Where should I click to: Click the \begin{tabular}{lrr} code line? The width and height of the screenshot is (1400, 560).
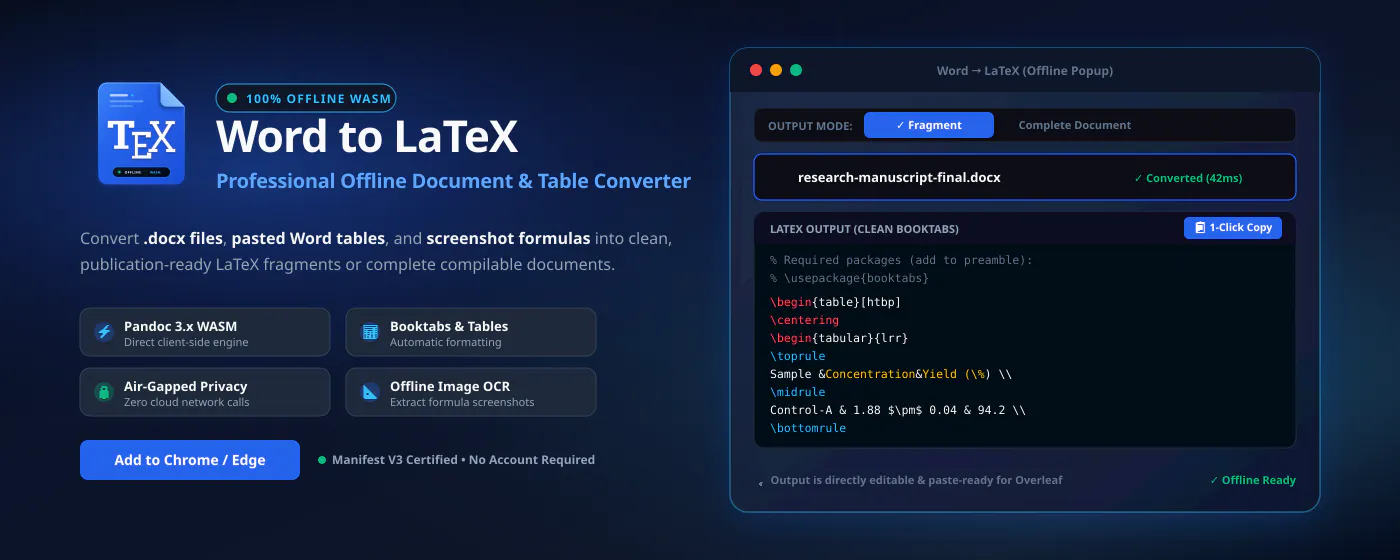(x=839, y=338)
